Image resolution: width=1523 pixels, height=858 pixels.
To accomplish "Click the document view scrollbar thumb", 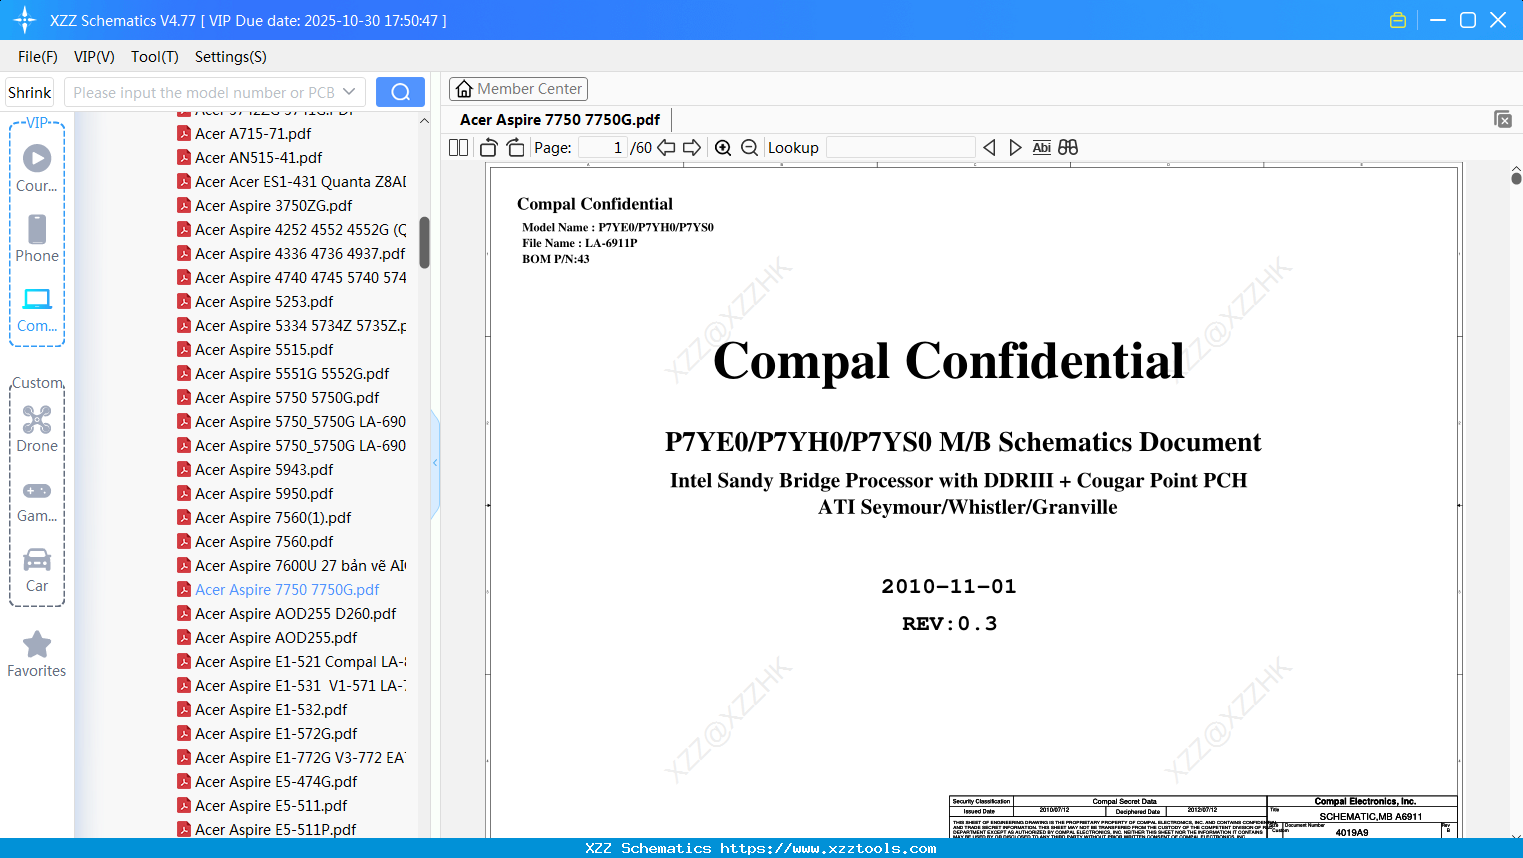I will [1516, 179].
